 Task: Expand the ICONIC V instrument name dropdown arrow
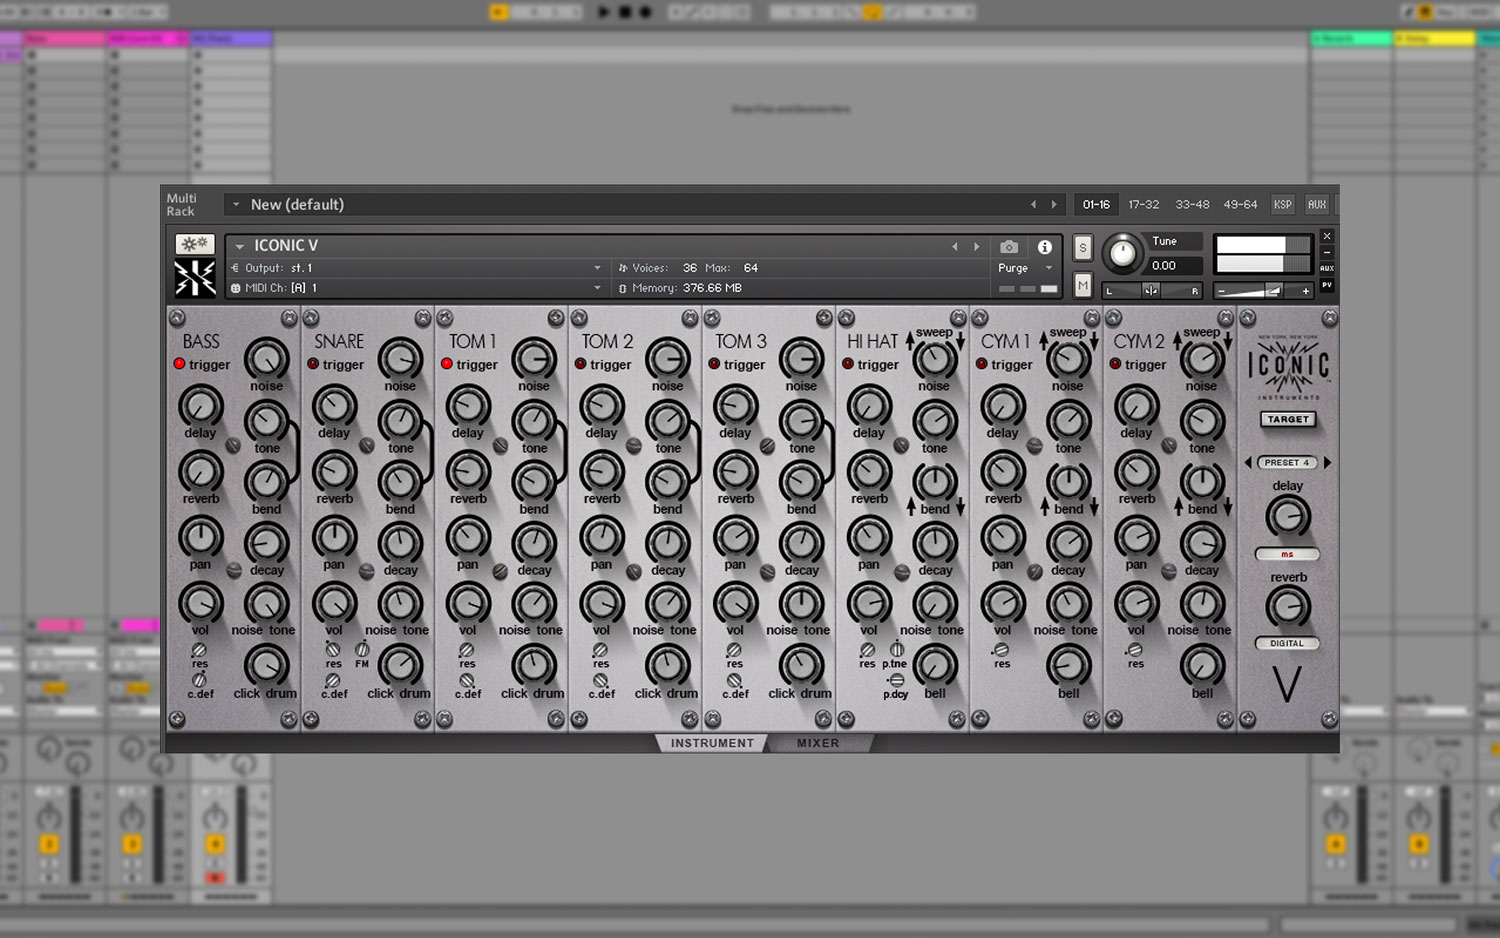click(240, 246)
